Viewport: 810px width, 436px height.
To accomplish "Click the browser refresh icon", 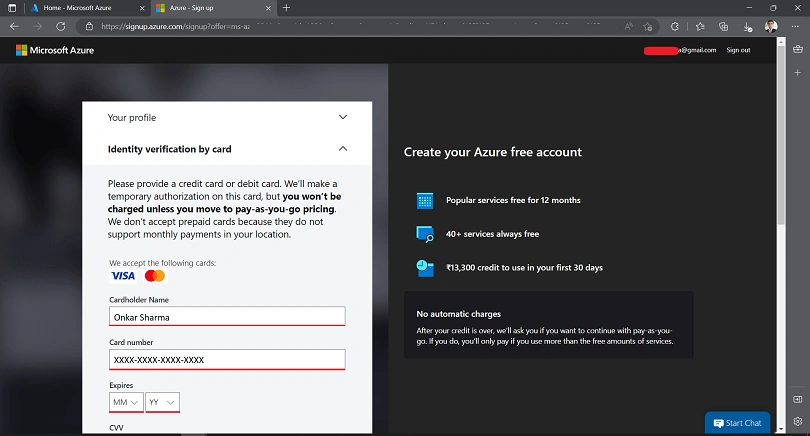I will (60, 26).
